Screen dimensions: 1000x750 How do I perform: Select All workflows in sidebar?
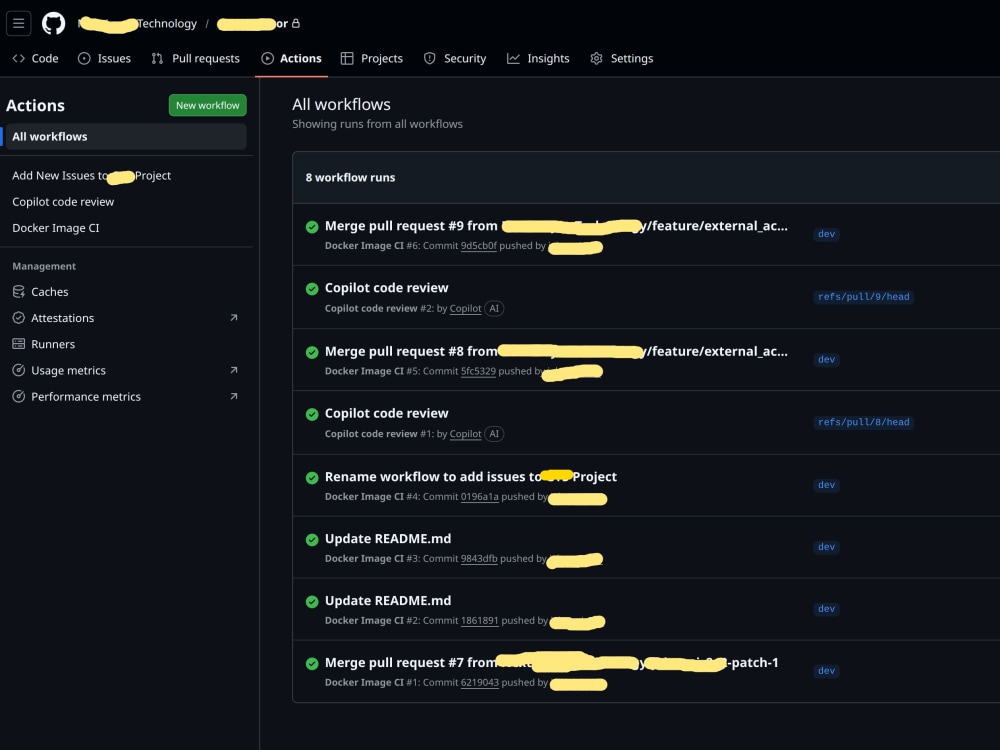125,136
